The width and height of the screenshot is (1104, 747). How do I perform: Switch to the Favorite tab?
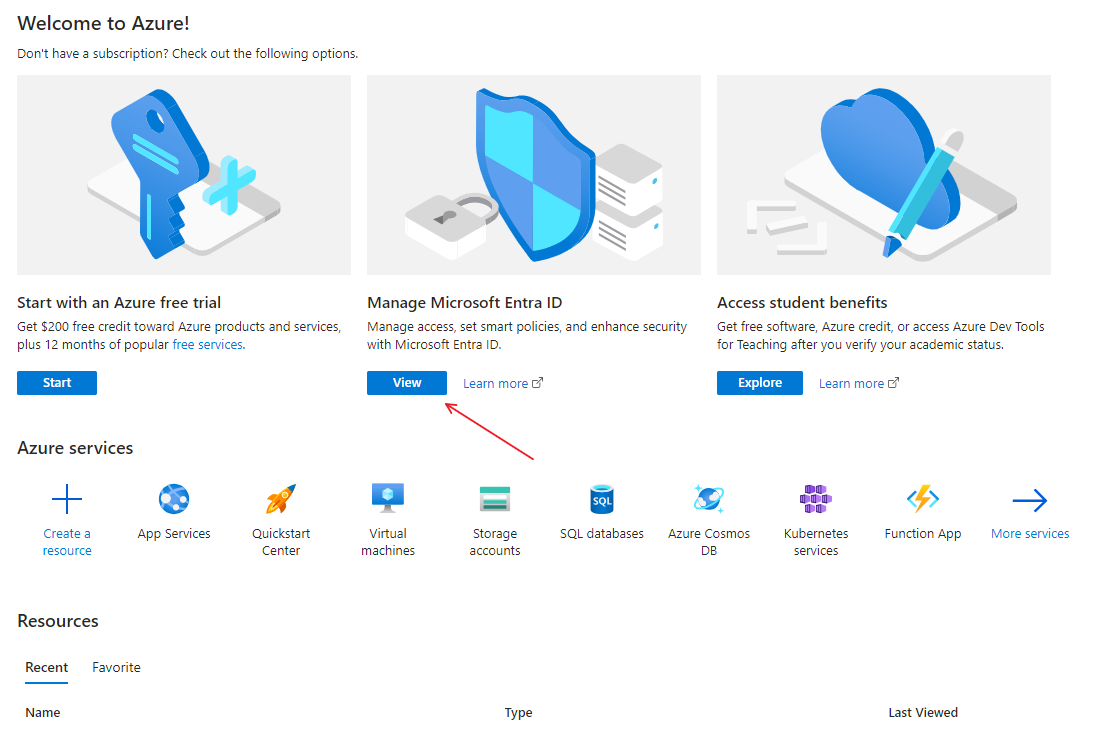pos(116,667)
